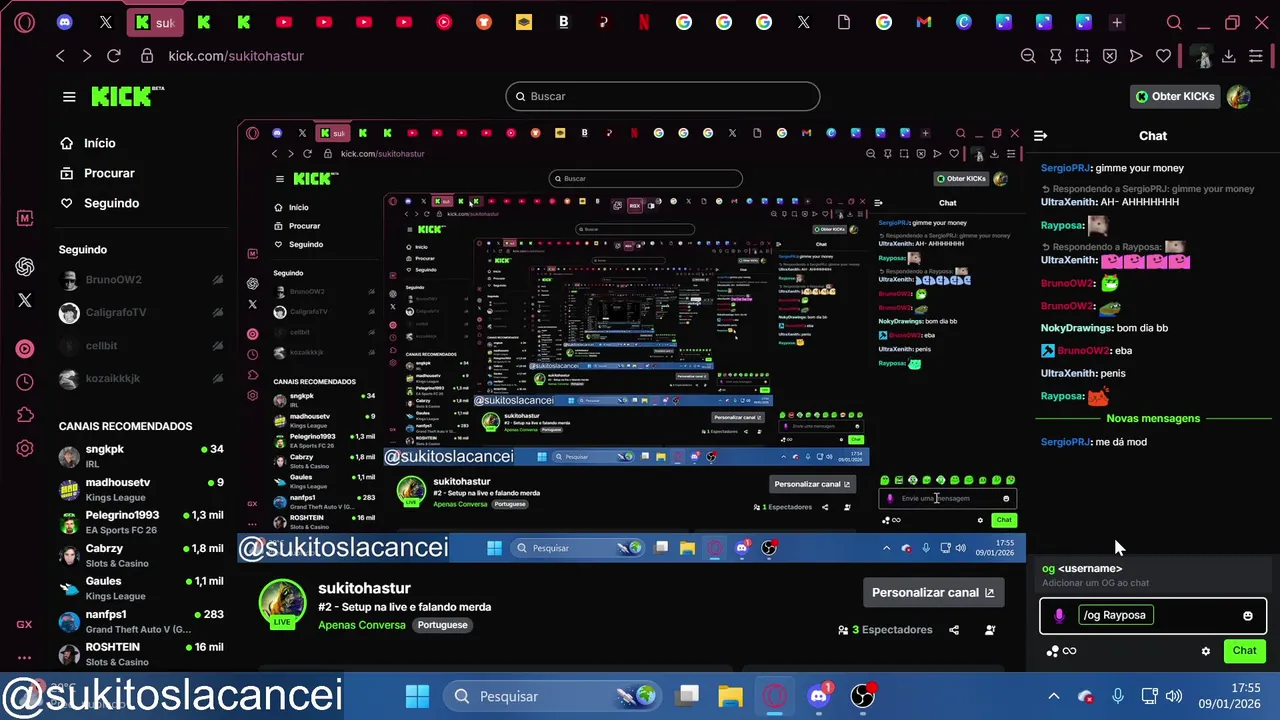Open settings gear in Opera sidebar
This screenshot has width=1280, height=720.
[x=25, y=449]
